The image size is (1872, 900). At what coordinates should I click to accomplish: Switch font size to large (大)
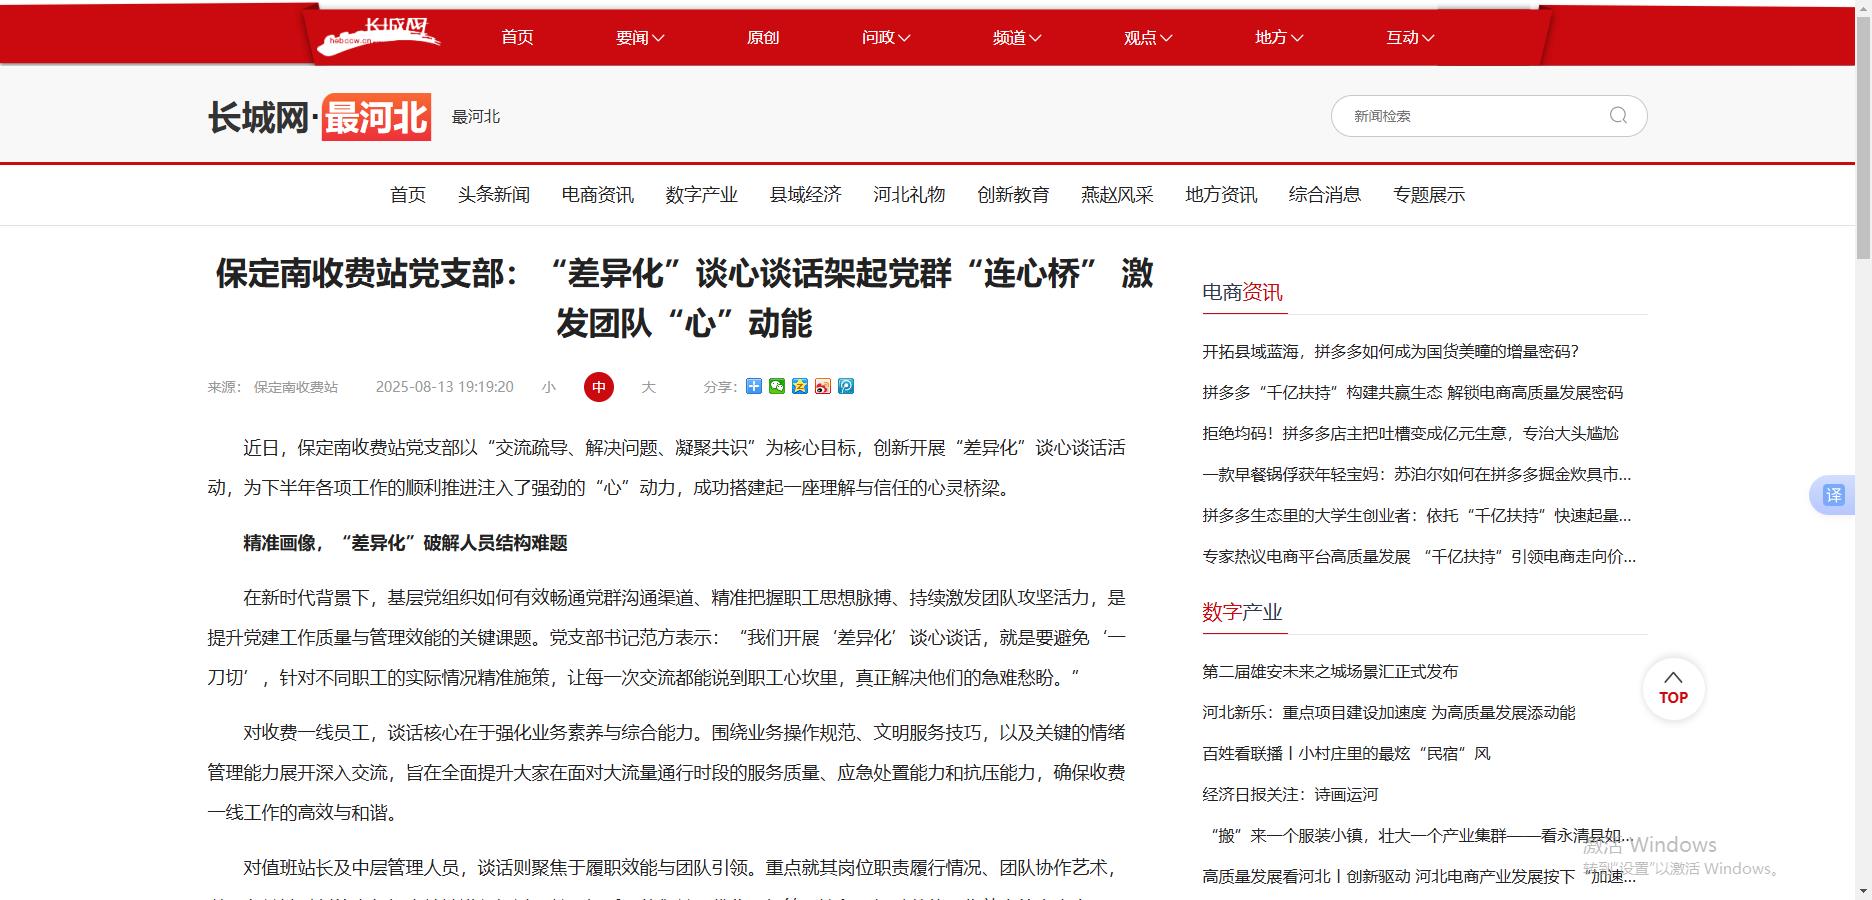pos(648,387)
